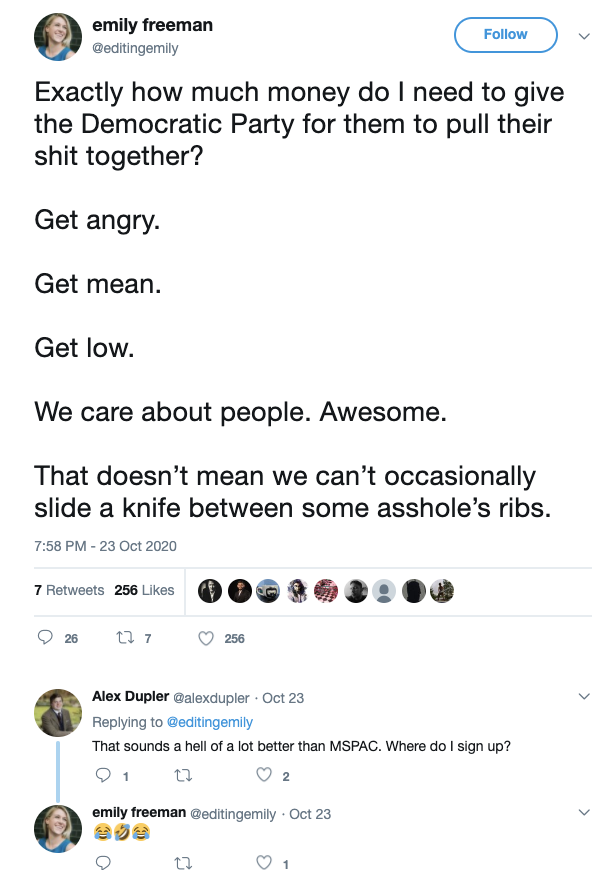Open the tweet timestamp 23 Oct 2020
614x870 pixels.
point(105,546)
